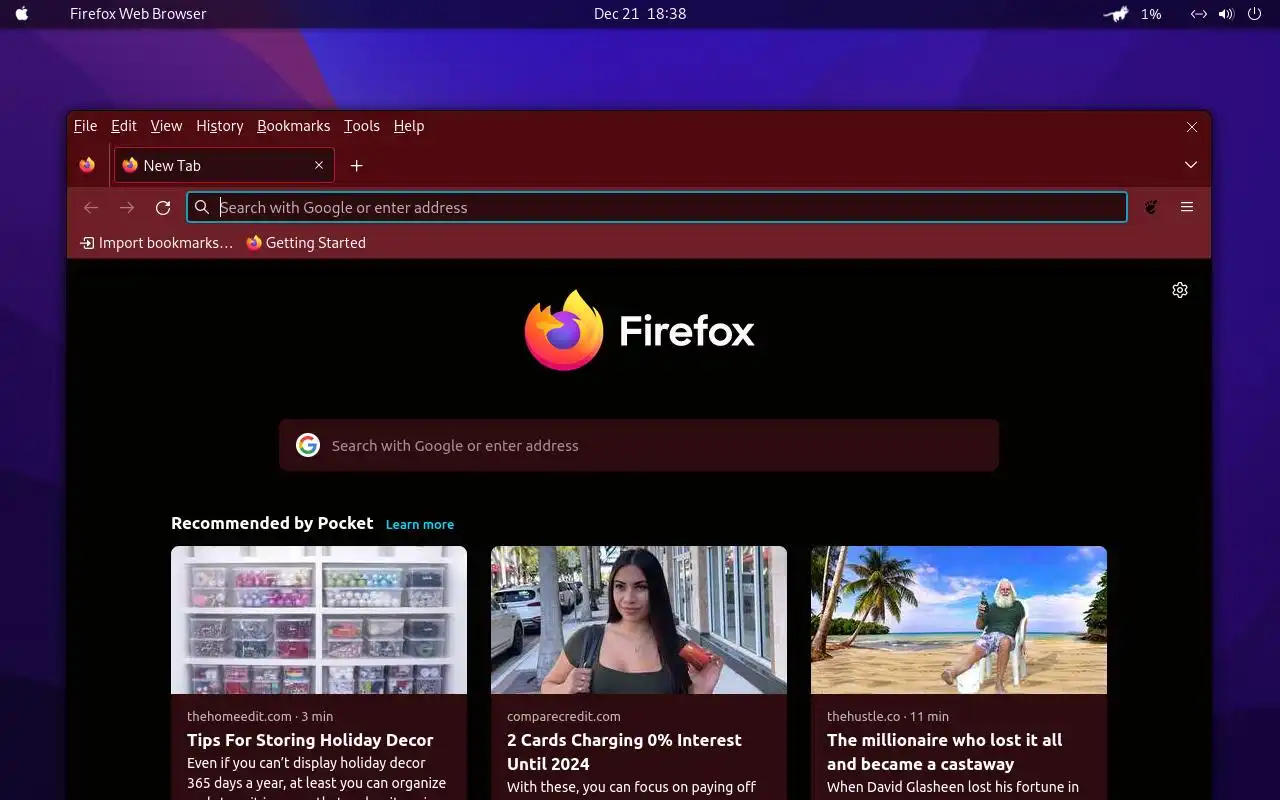Open the View menu

point(166,126)
